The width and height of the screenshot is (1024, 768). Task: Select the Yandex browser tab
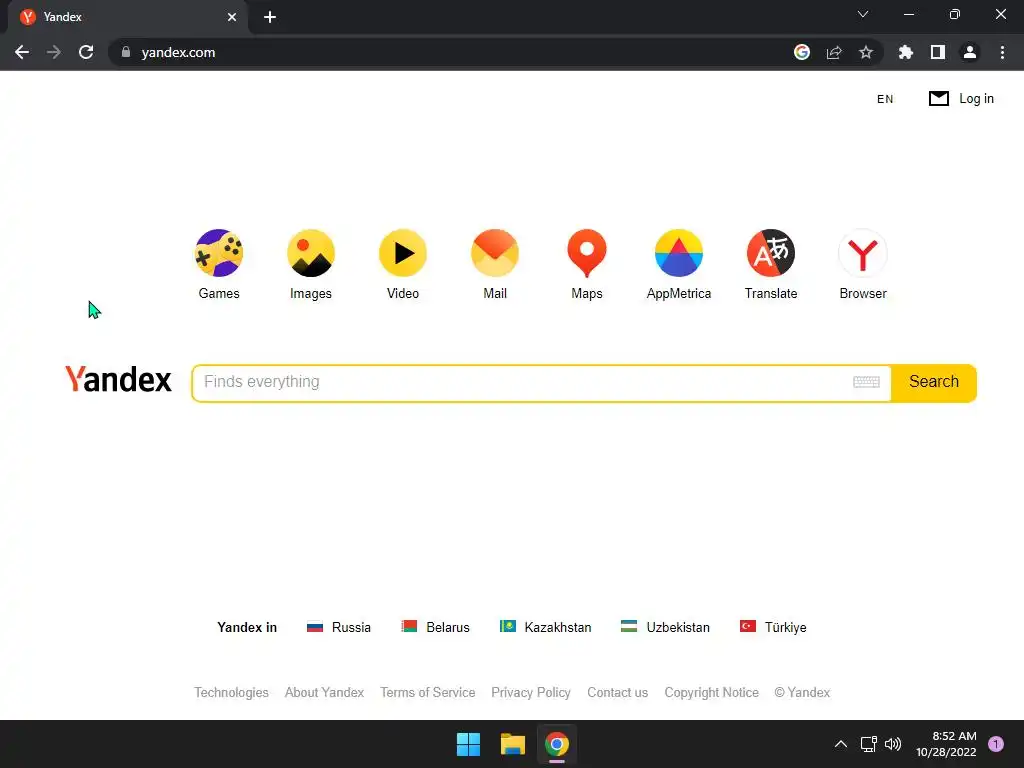pos(127,17)
